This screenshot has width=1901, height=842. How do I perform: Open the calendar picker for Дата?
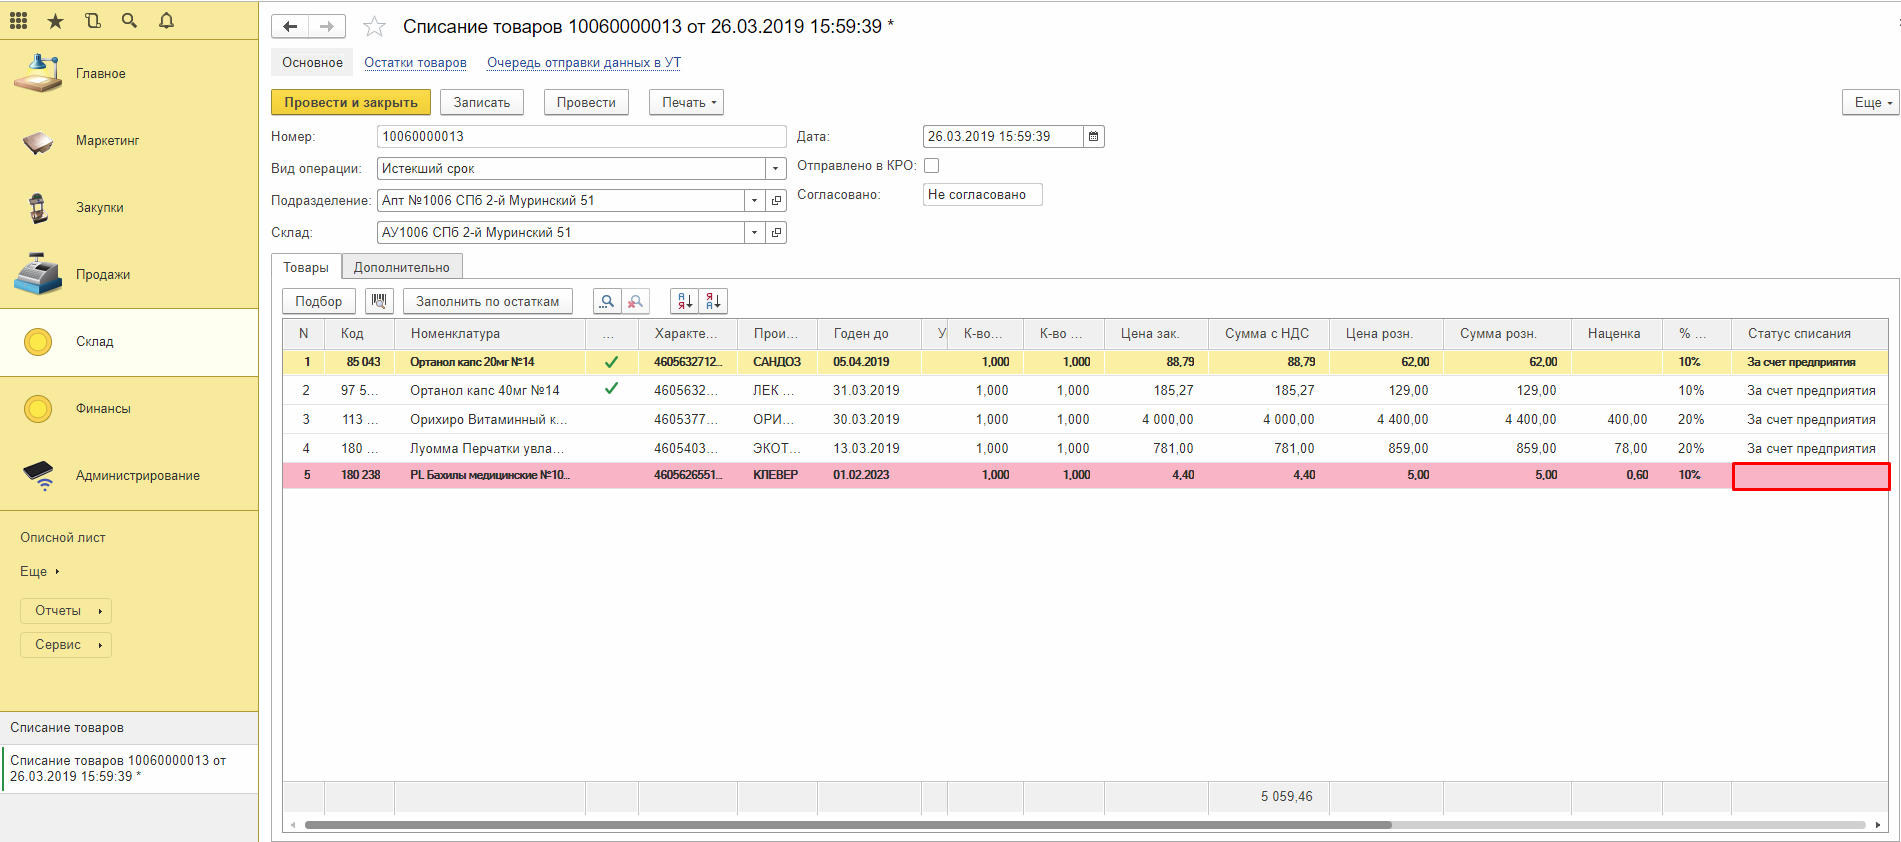1094,137
